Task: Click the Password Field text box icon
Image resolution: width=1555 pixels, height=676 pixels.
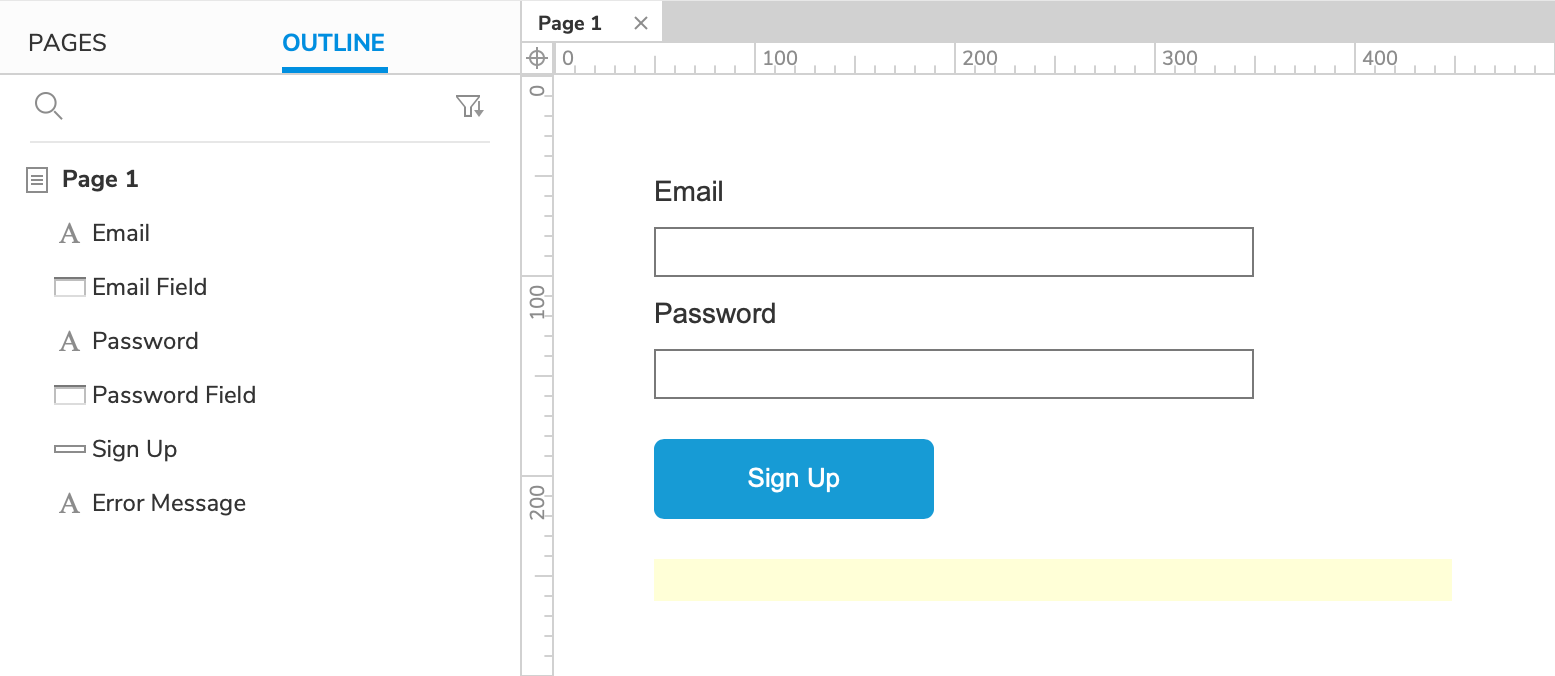Action: click(69, 396)
